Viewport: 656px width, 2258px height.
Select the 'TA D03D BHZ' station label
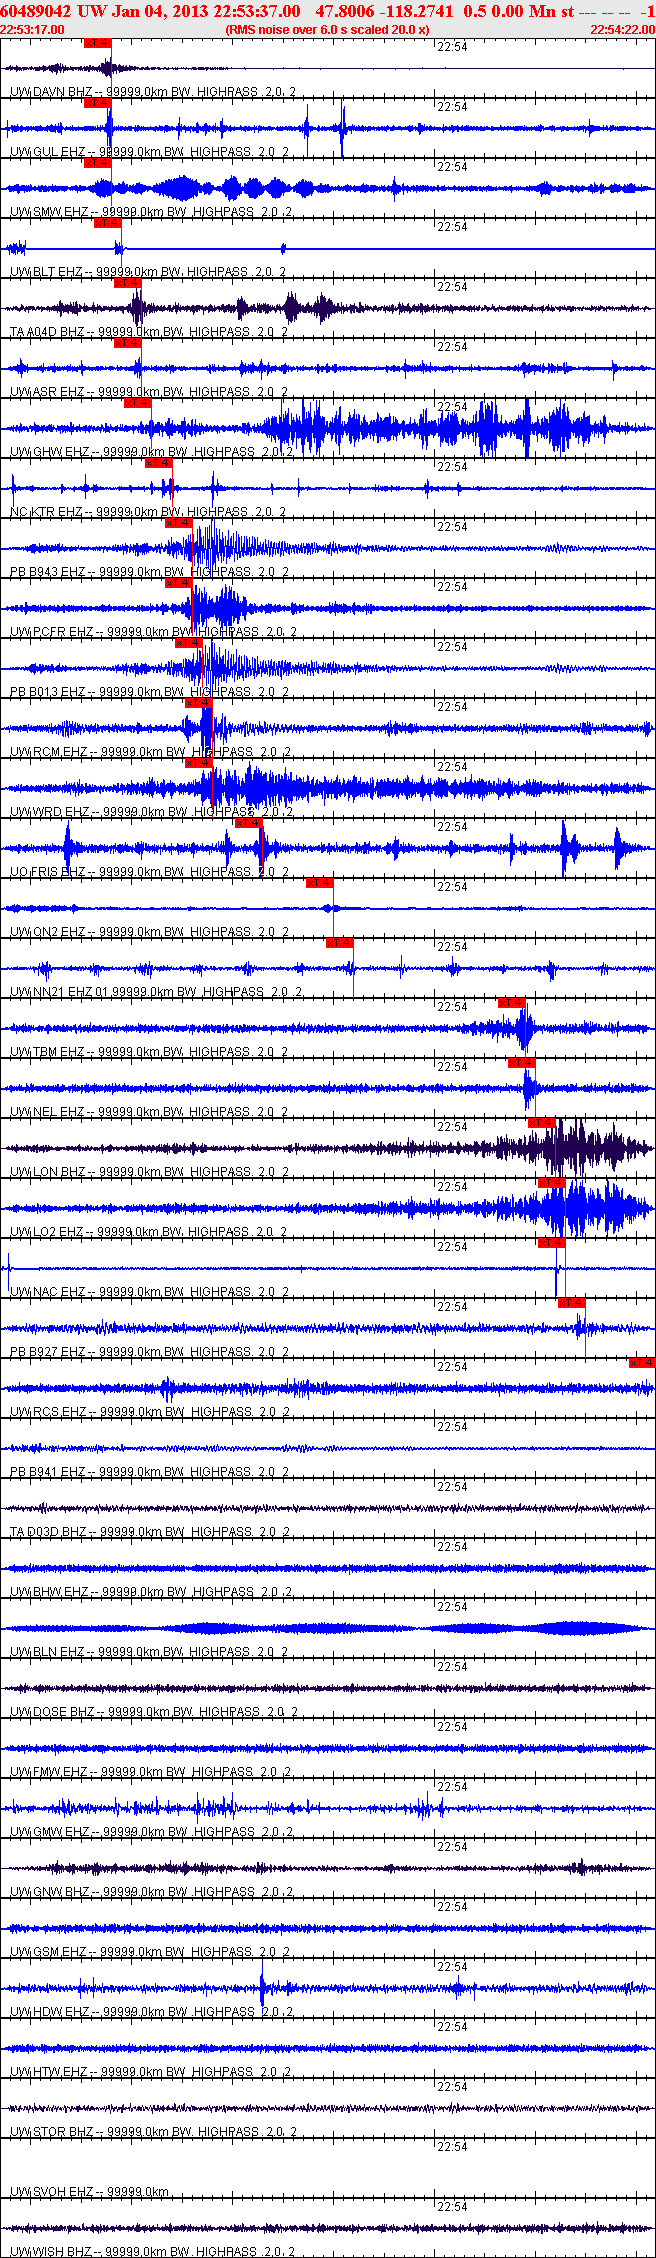pyautogui.click(x=47, y=1532)
